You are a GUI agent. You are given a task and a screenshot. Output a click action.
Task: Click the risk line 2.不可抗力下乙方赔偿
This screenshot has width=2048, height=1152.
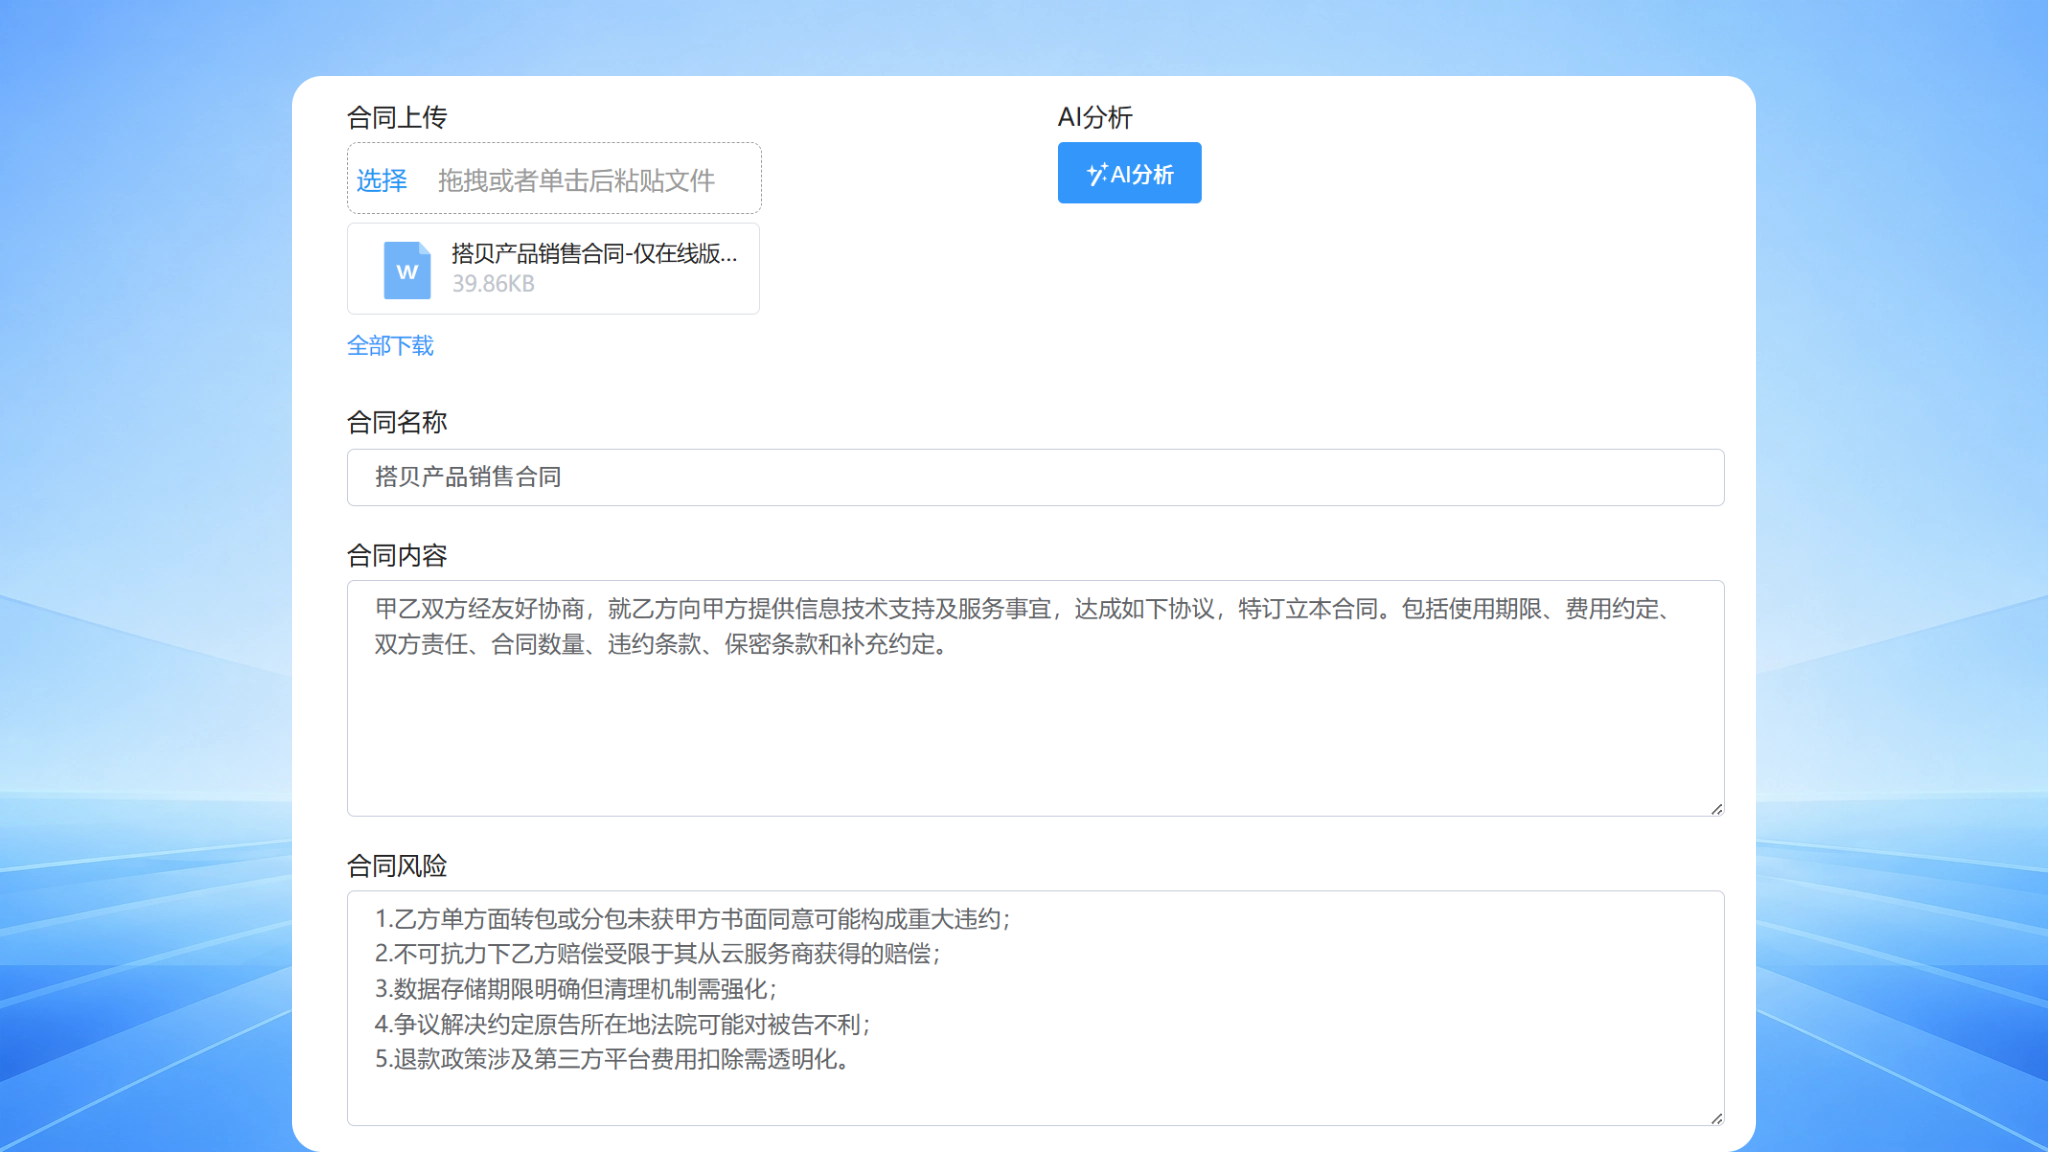coord(658,954)
